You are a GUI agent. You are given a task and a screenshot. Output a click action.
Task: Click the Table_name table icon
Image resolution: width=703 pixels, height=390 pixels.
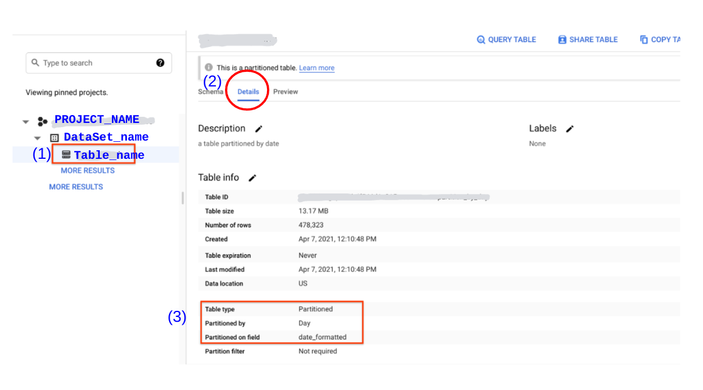point(66,155)
